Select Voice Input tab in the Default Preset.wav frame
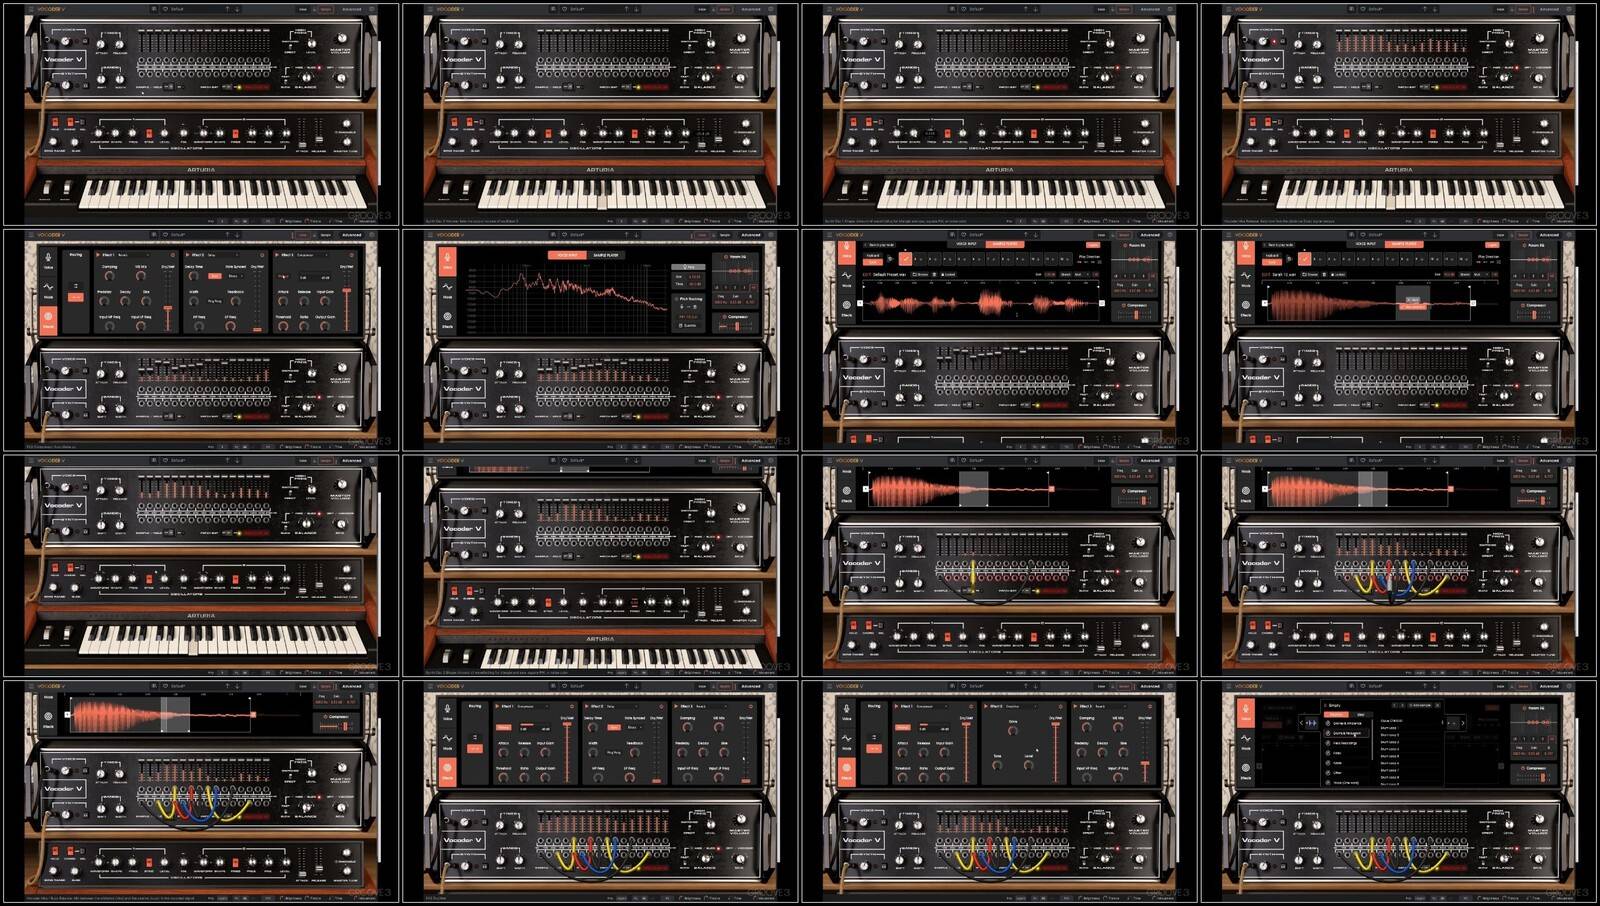This screenshot has width=1600, height=906. click(x=967, y=244)
